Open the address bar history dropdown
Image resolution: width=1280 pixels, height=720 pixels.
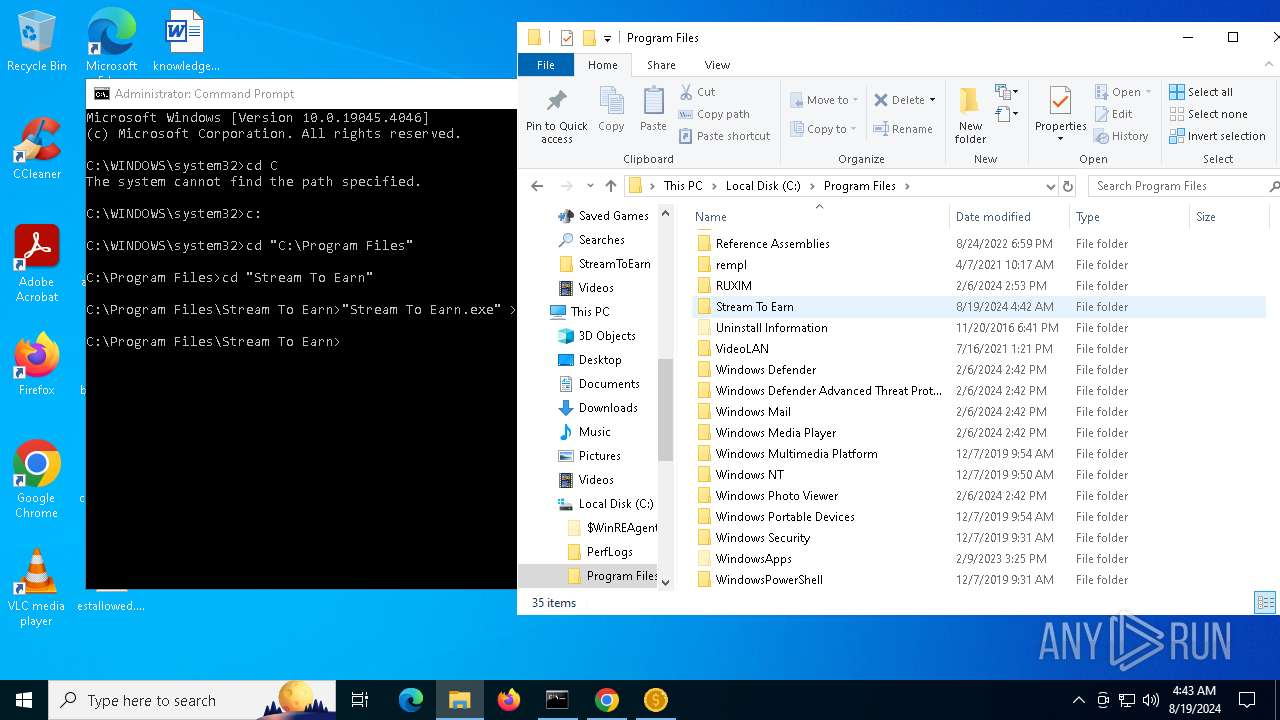point(1050,186)
